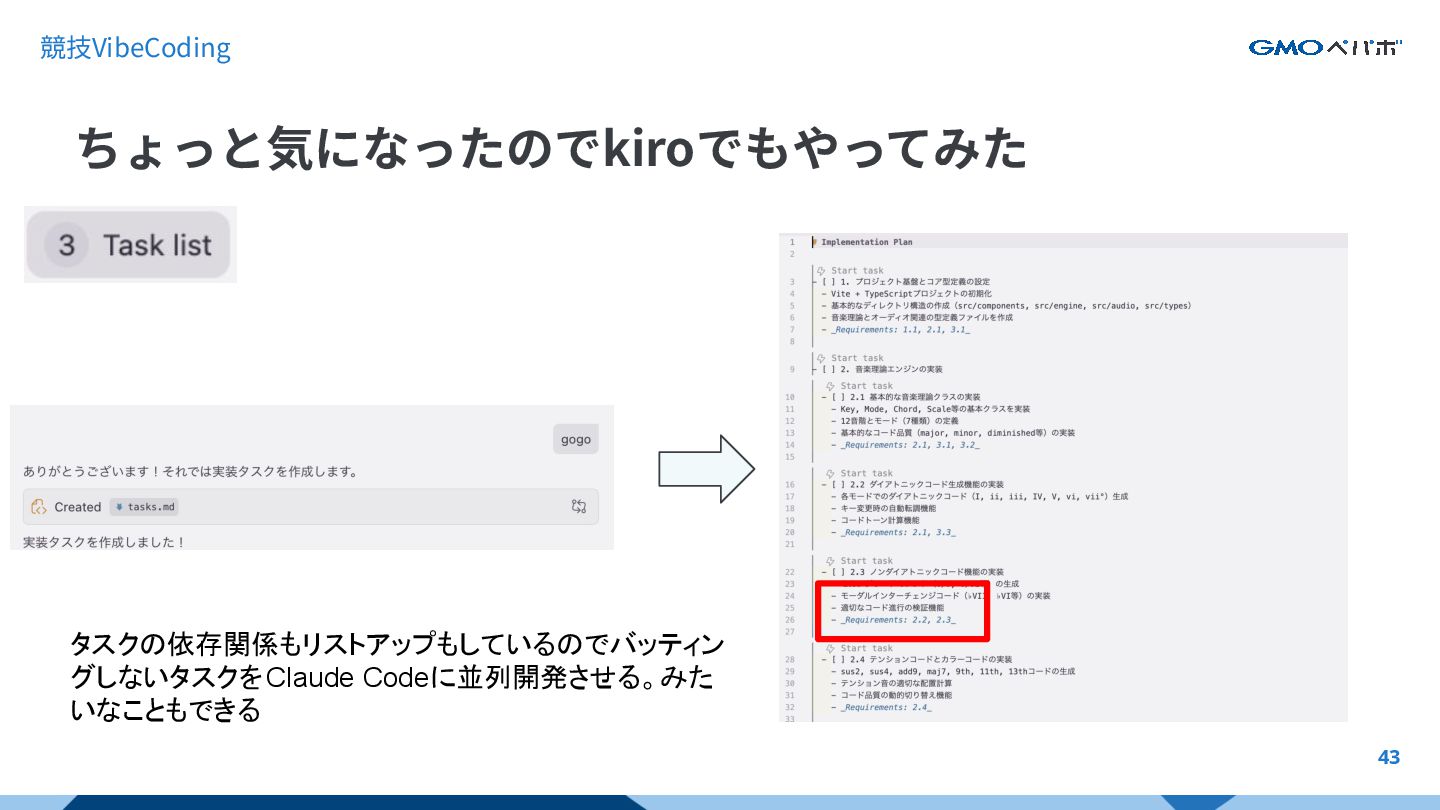This screenshot has height=810, width=1440.
Task: Click line number 10 in the editor gutter
Action: tap(790, 397)
